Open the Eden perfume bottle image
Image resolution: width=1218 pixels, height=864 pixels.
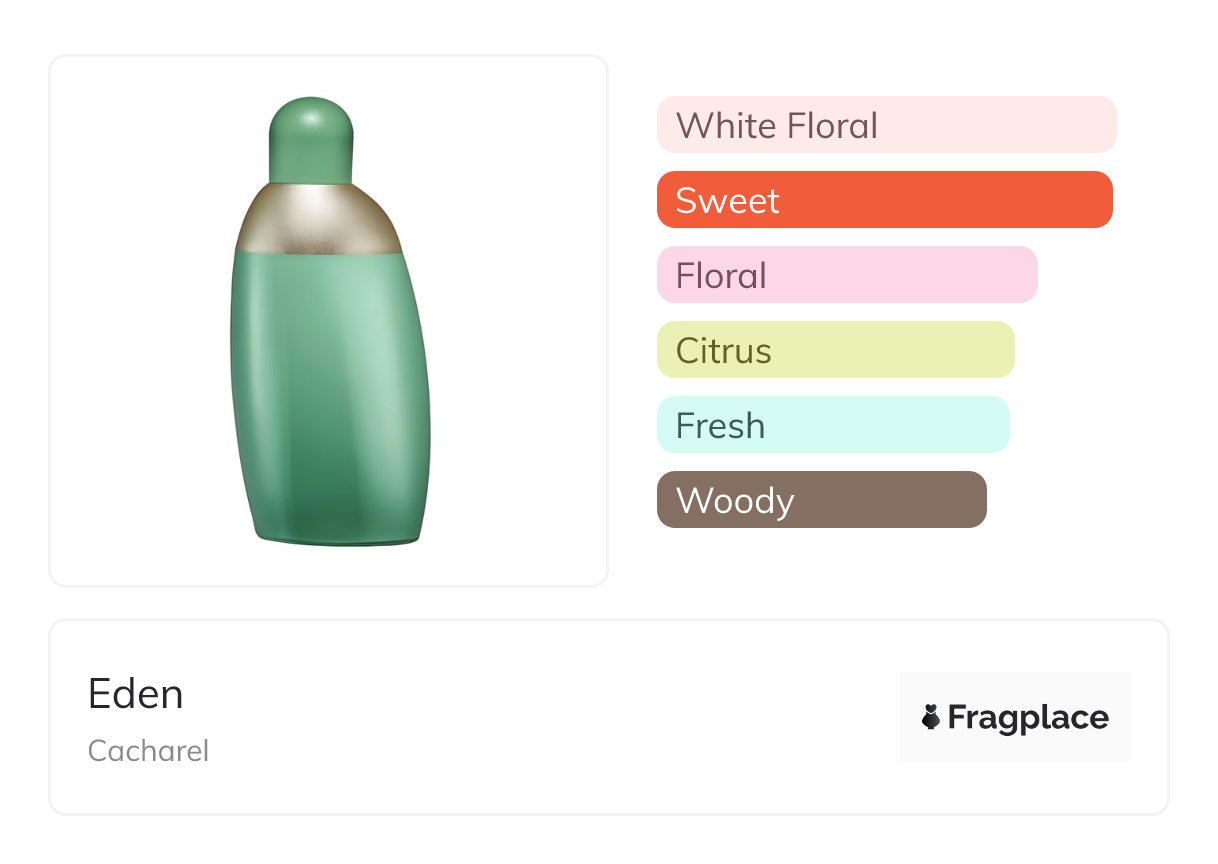pyautogui.click(x=329, y=321)
